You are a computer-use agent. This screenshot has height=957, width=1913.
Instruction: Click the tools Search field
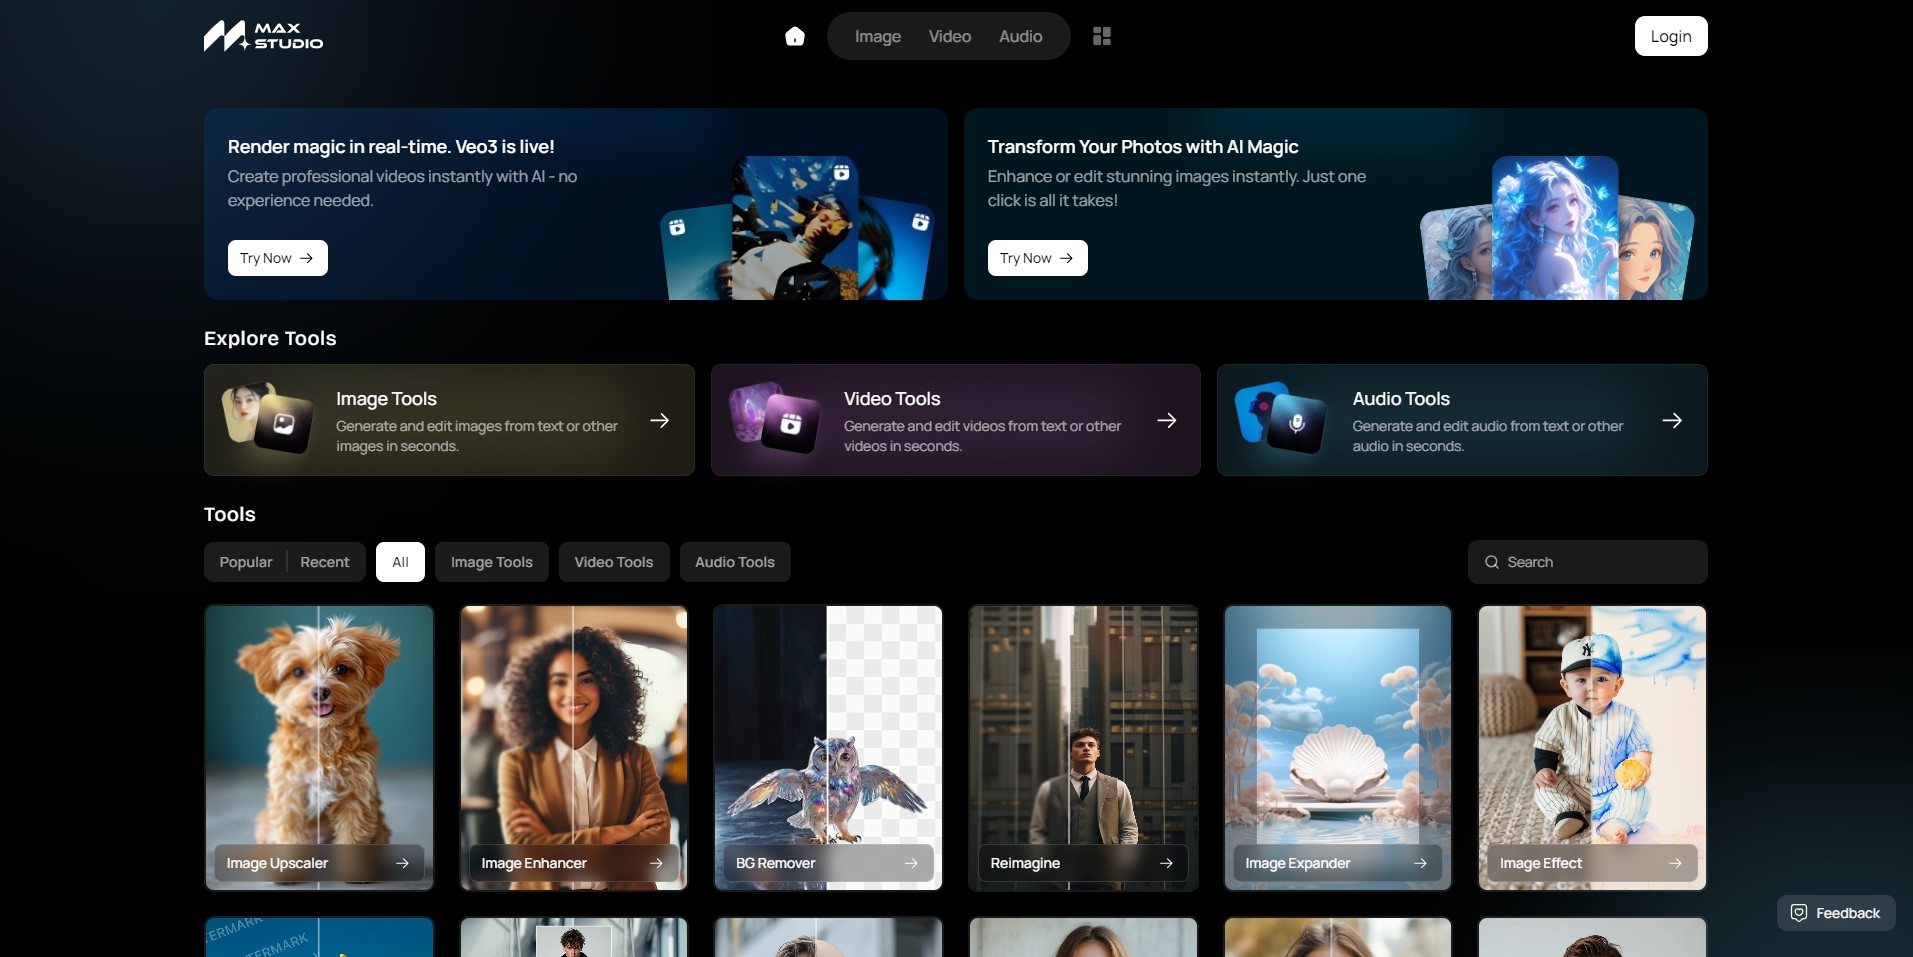pyautogui.click(x=1588, y=562)
